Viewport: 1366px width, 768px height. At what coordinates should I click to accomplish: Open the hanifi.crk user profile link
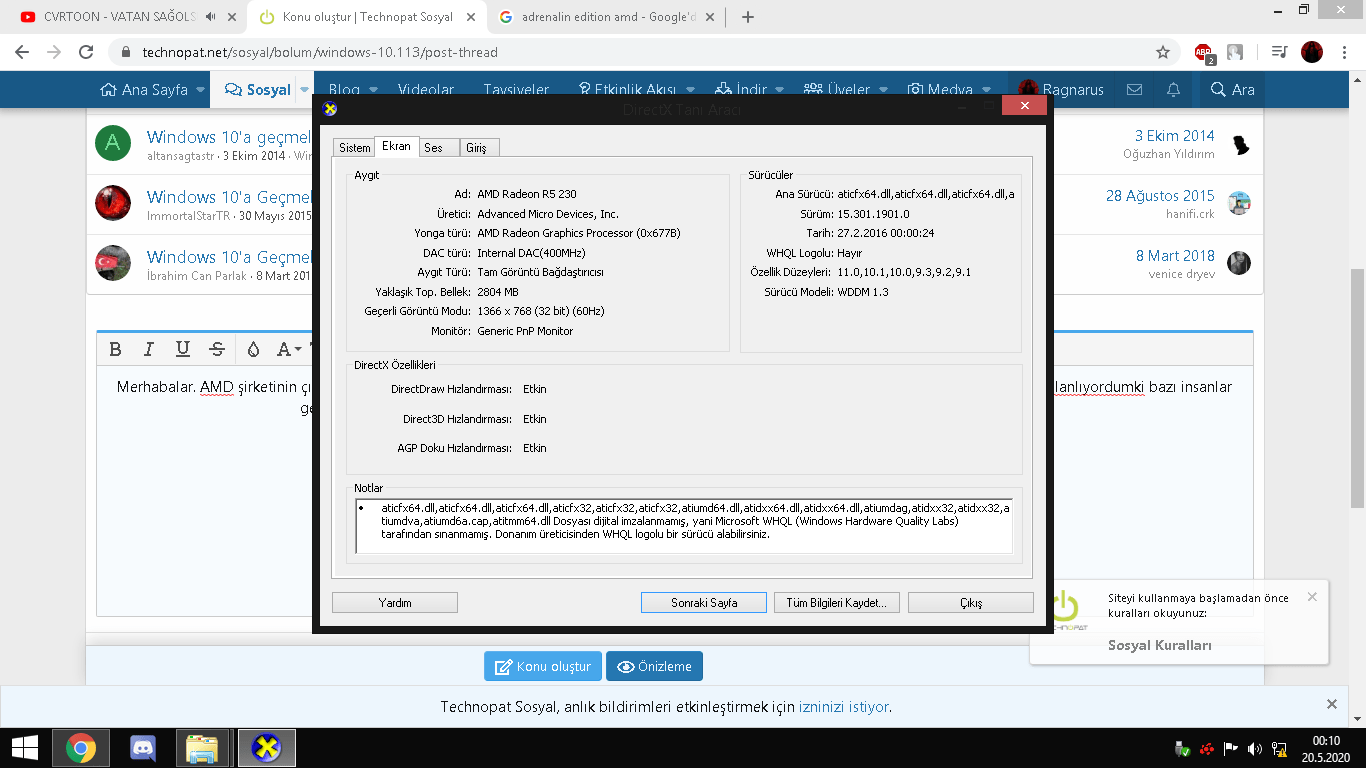click(1190, 214)
